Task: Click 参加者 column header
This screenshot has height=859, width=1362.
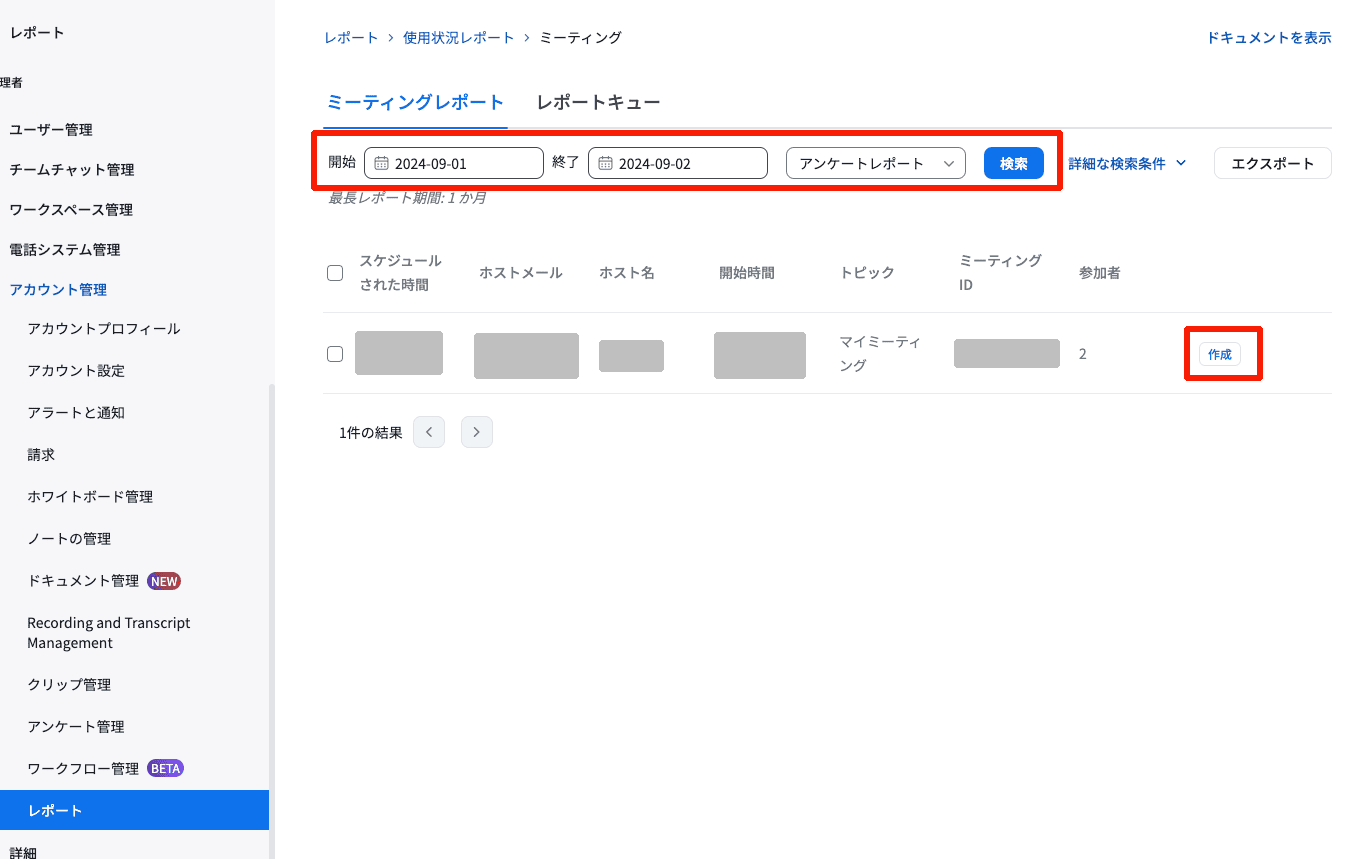Action: click(x=1100, y=272)
